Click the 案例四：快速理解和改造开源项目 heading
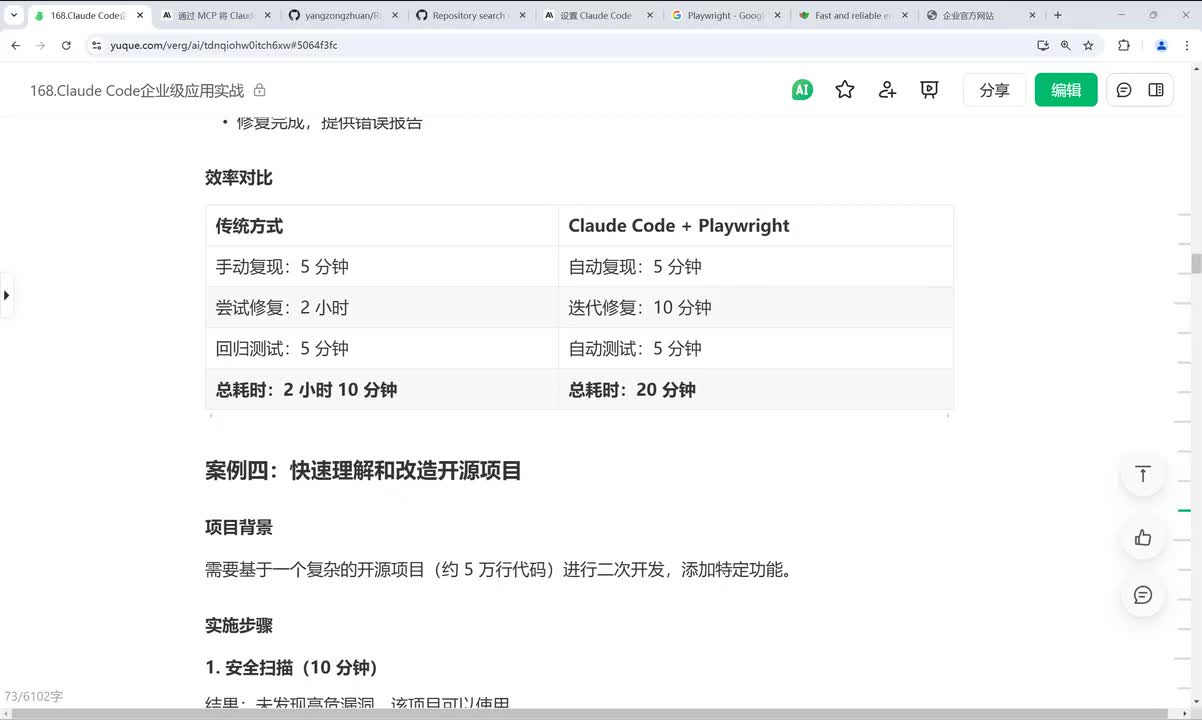Image resolution: width=1202 pixels, height=720 pixels. 364,471
